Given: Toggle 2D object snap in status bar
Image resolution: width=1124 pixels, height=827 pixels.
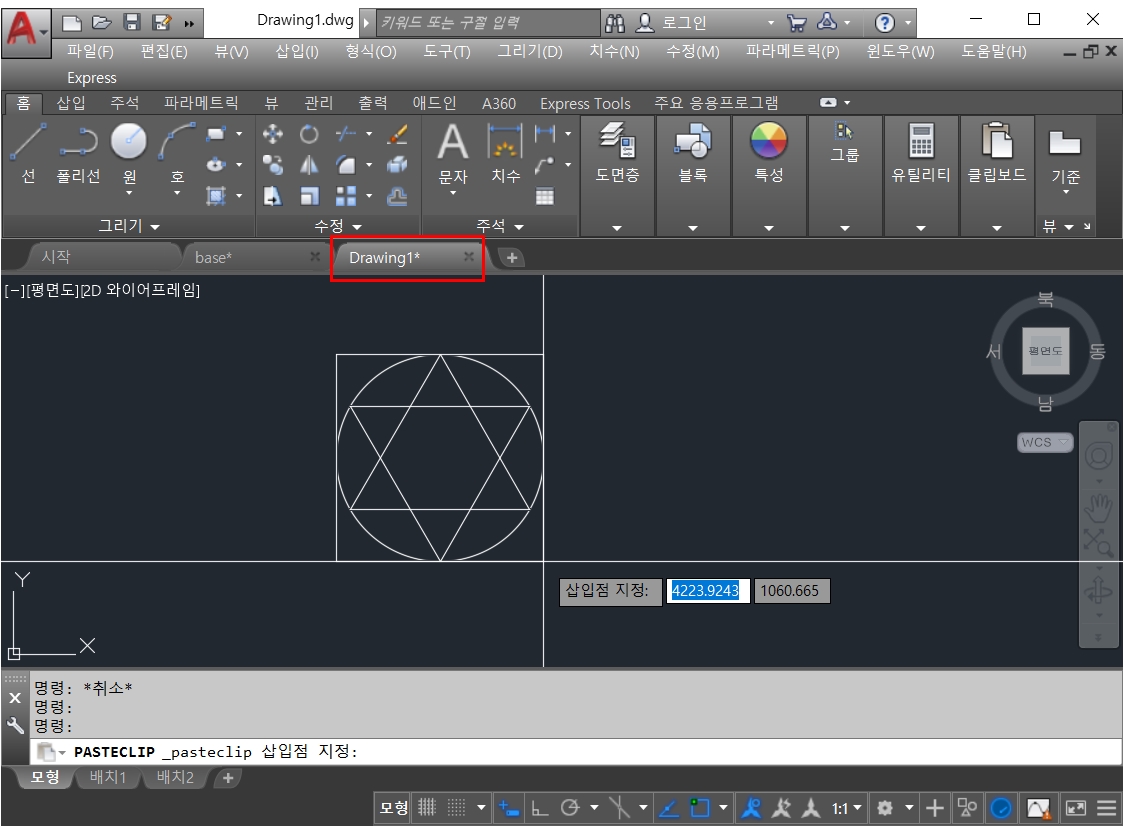Looking at the screenshot, I should point(700,808).
